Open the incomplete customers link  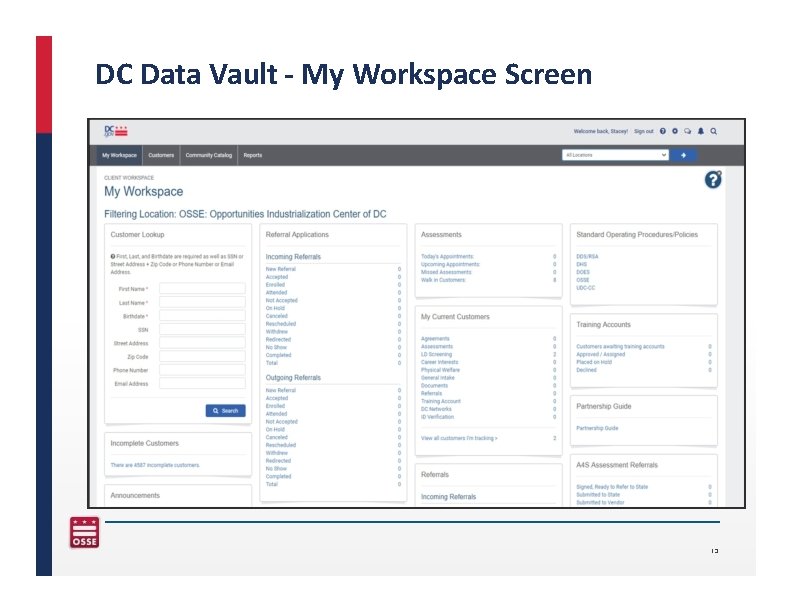(x=155, y=465)
